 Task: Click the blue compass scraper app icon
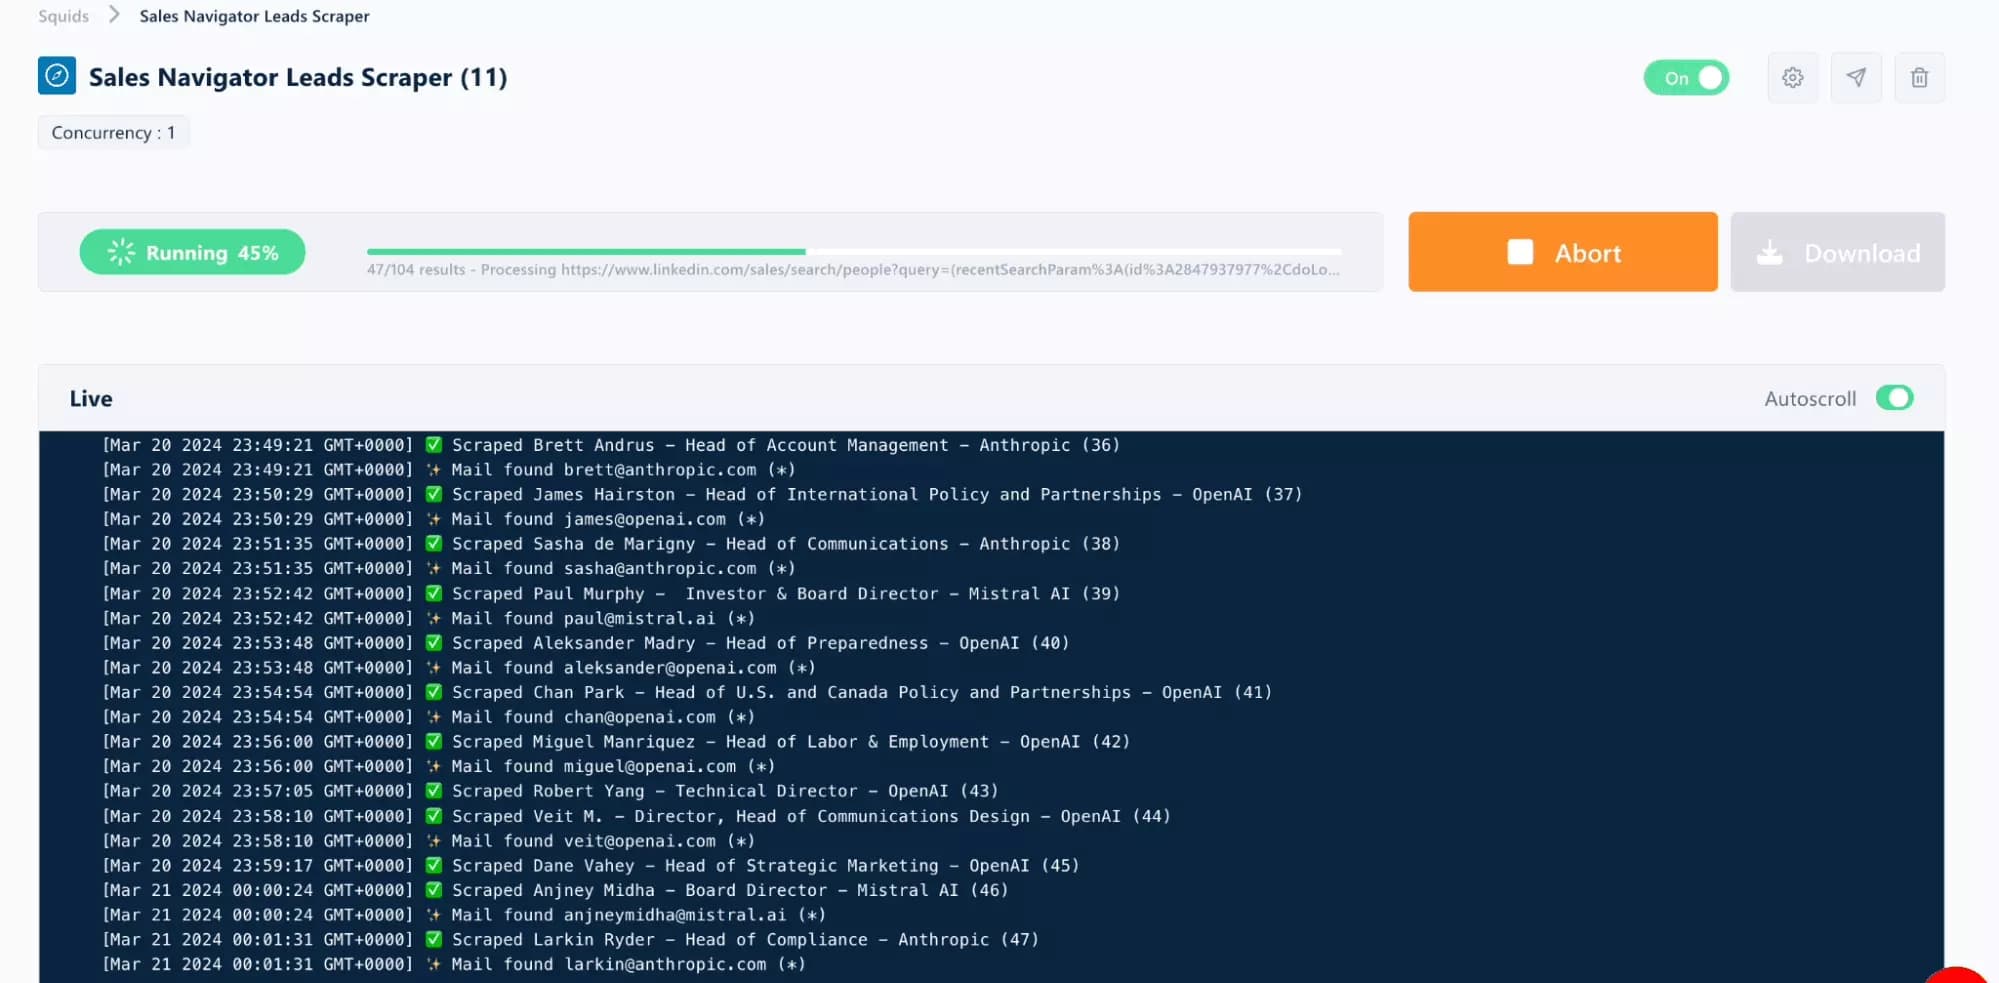tap(57, 75)
